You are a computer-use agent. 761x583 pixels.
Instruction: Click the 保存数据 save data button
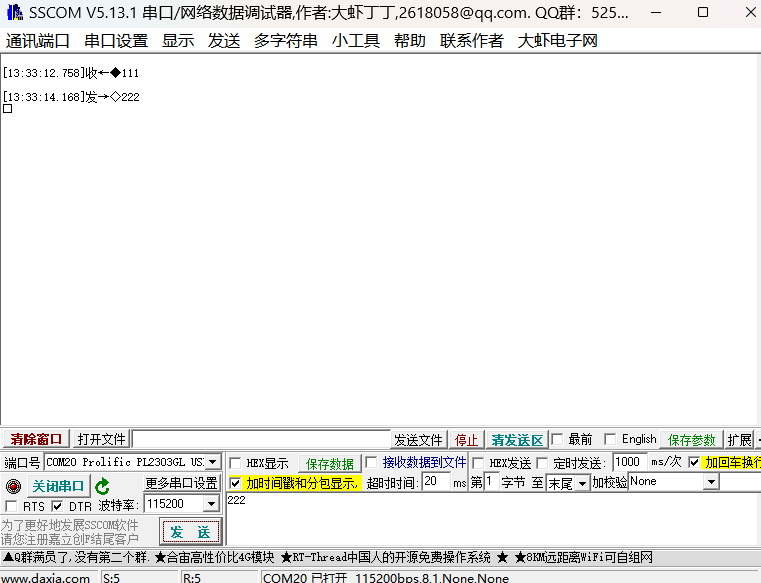point(330,464)
